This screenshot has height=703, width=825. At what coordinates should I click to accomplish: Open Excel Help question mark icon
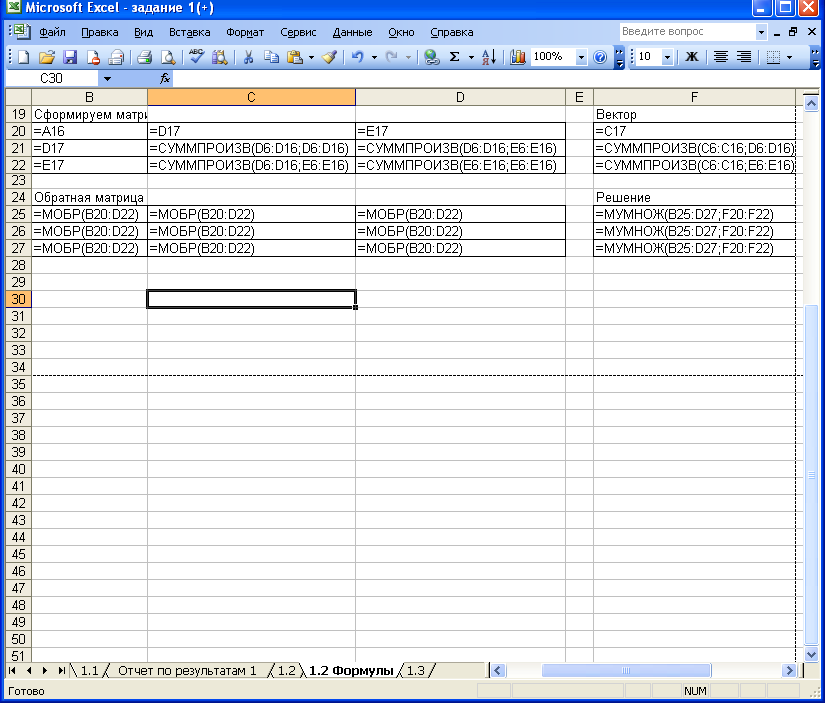tap(600, 57)
